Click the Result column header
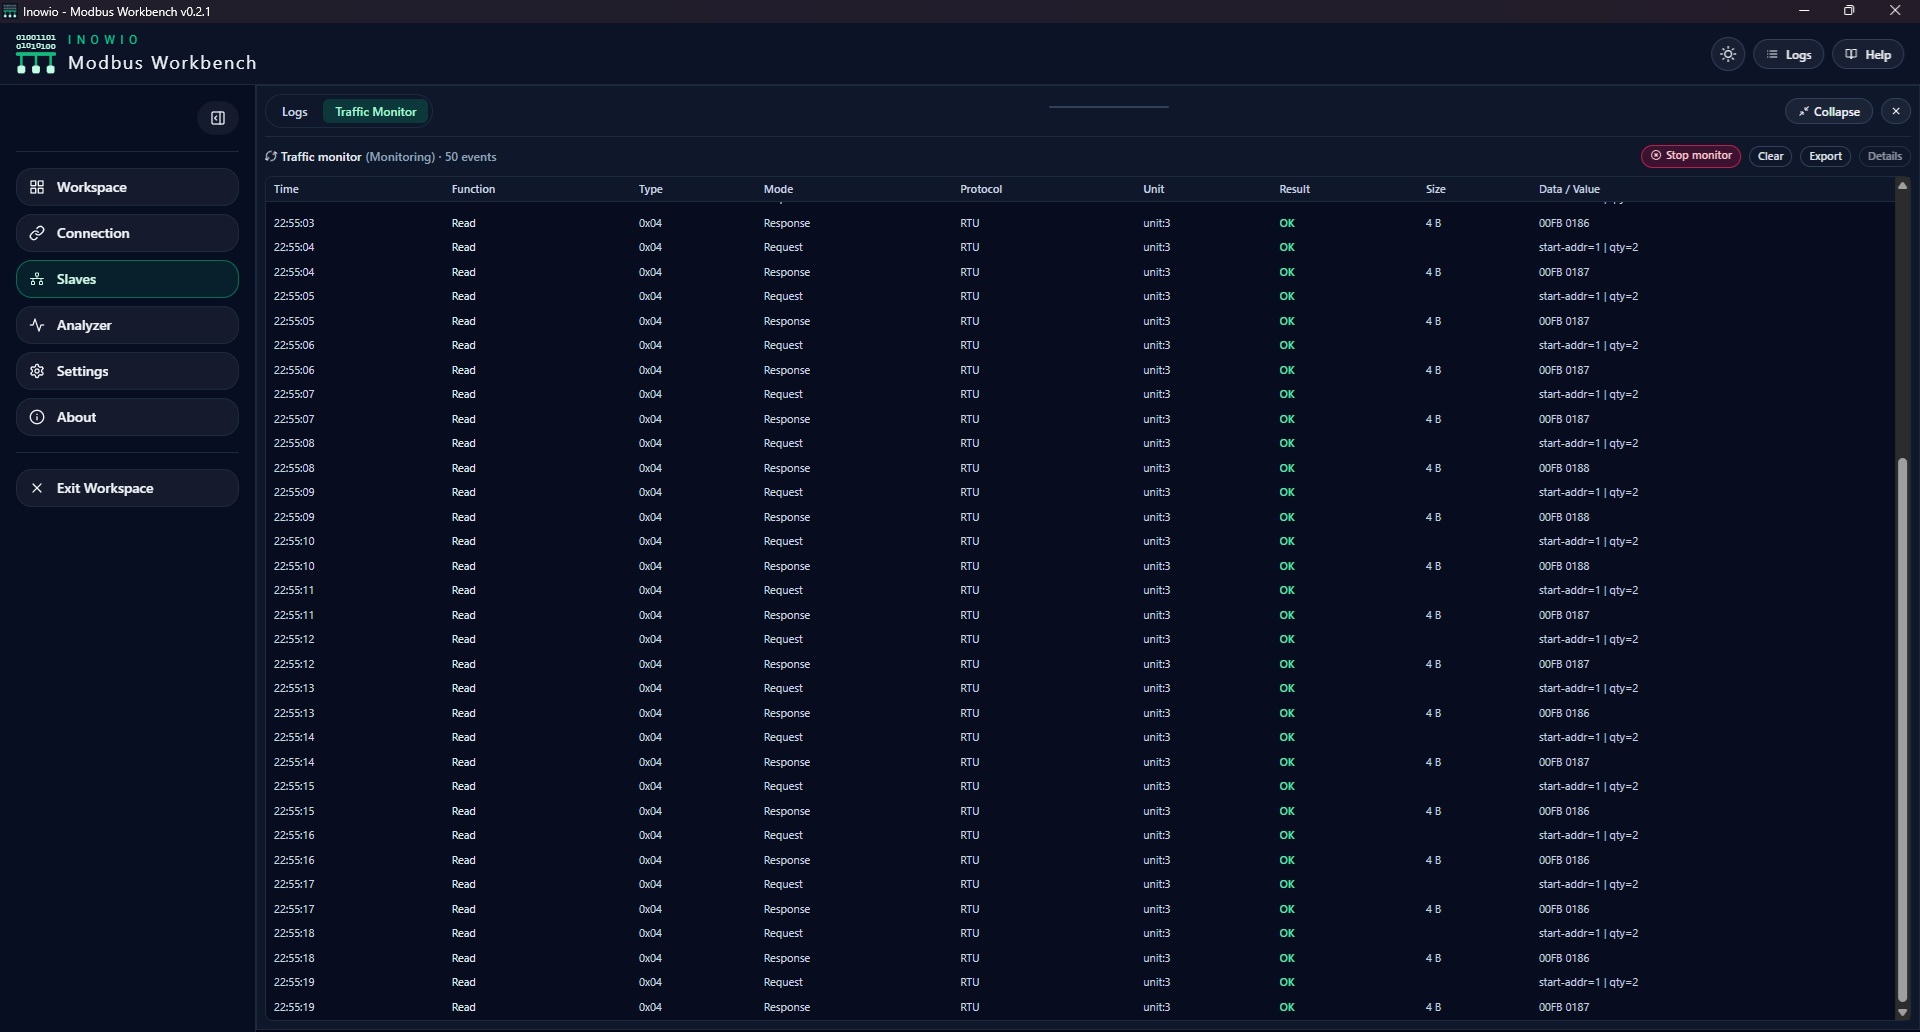Screen dimensions: 1920x1032 click(x=1294, y=189)
